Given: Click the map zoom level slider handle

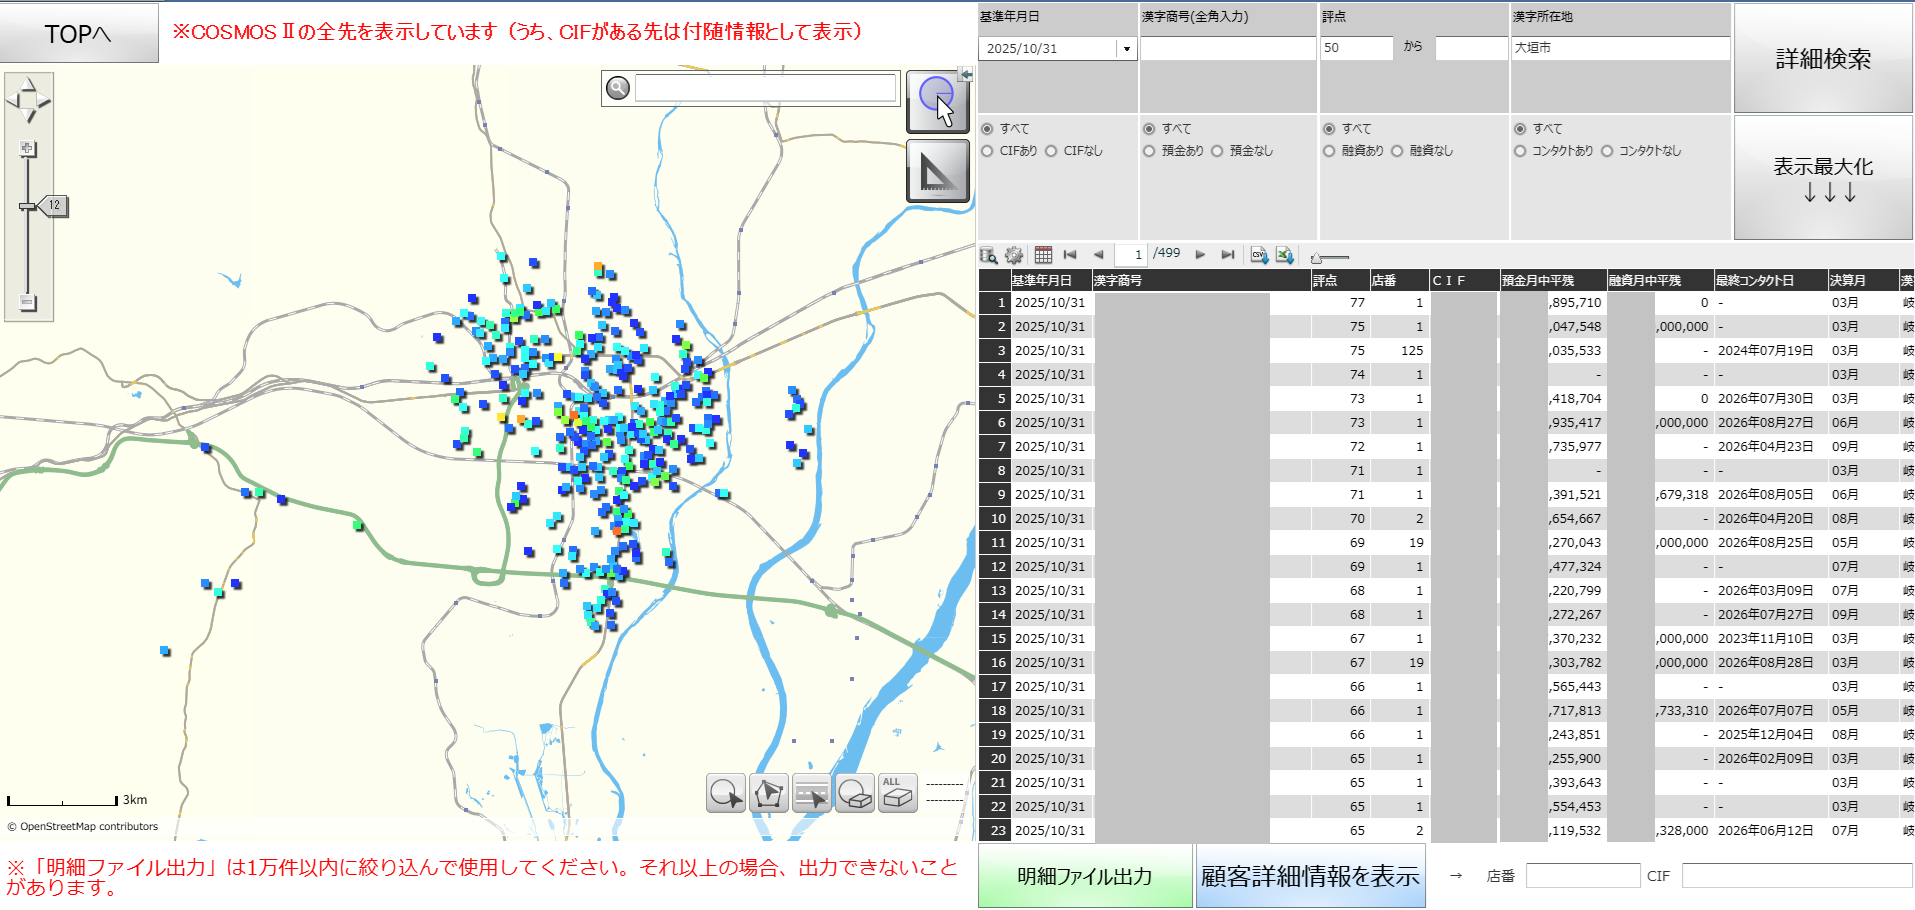Looking at the screenshot, I should [28, 206].
